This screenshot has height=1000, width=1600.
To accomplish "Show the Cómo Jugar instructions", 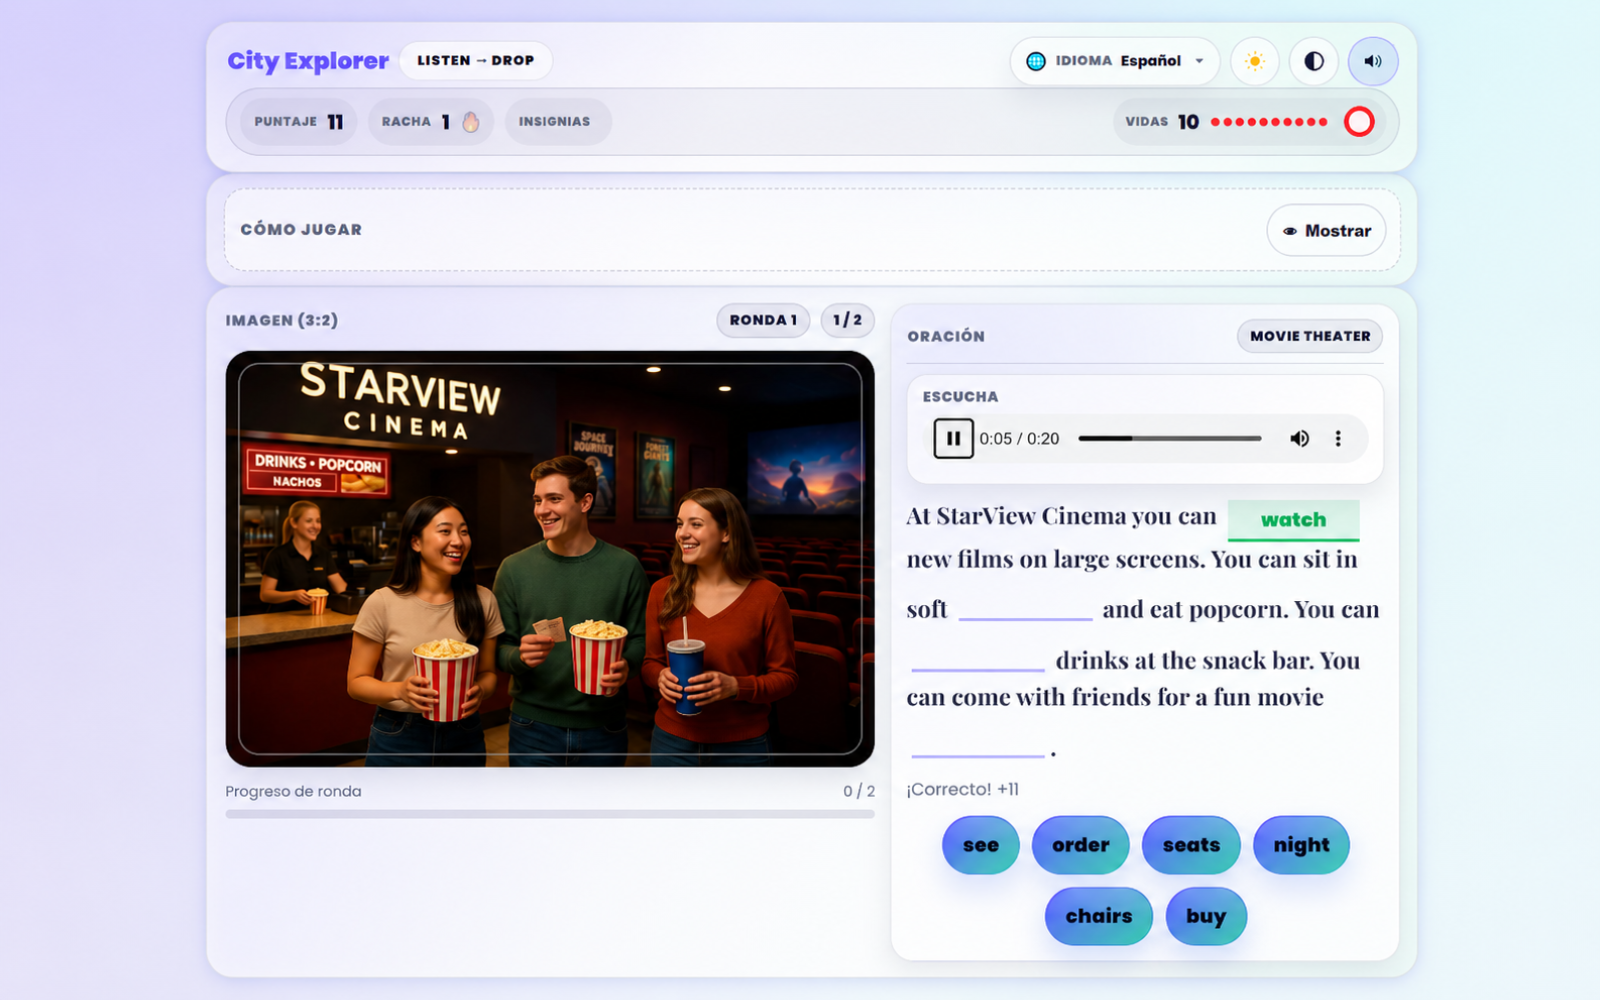I will pyautogui.click(x=1326, y=230).
